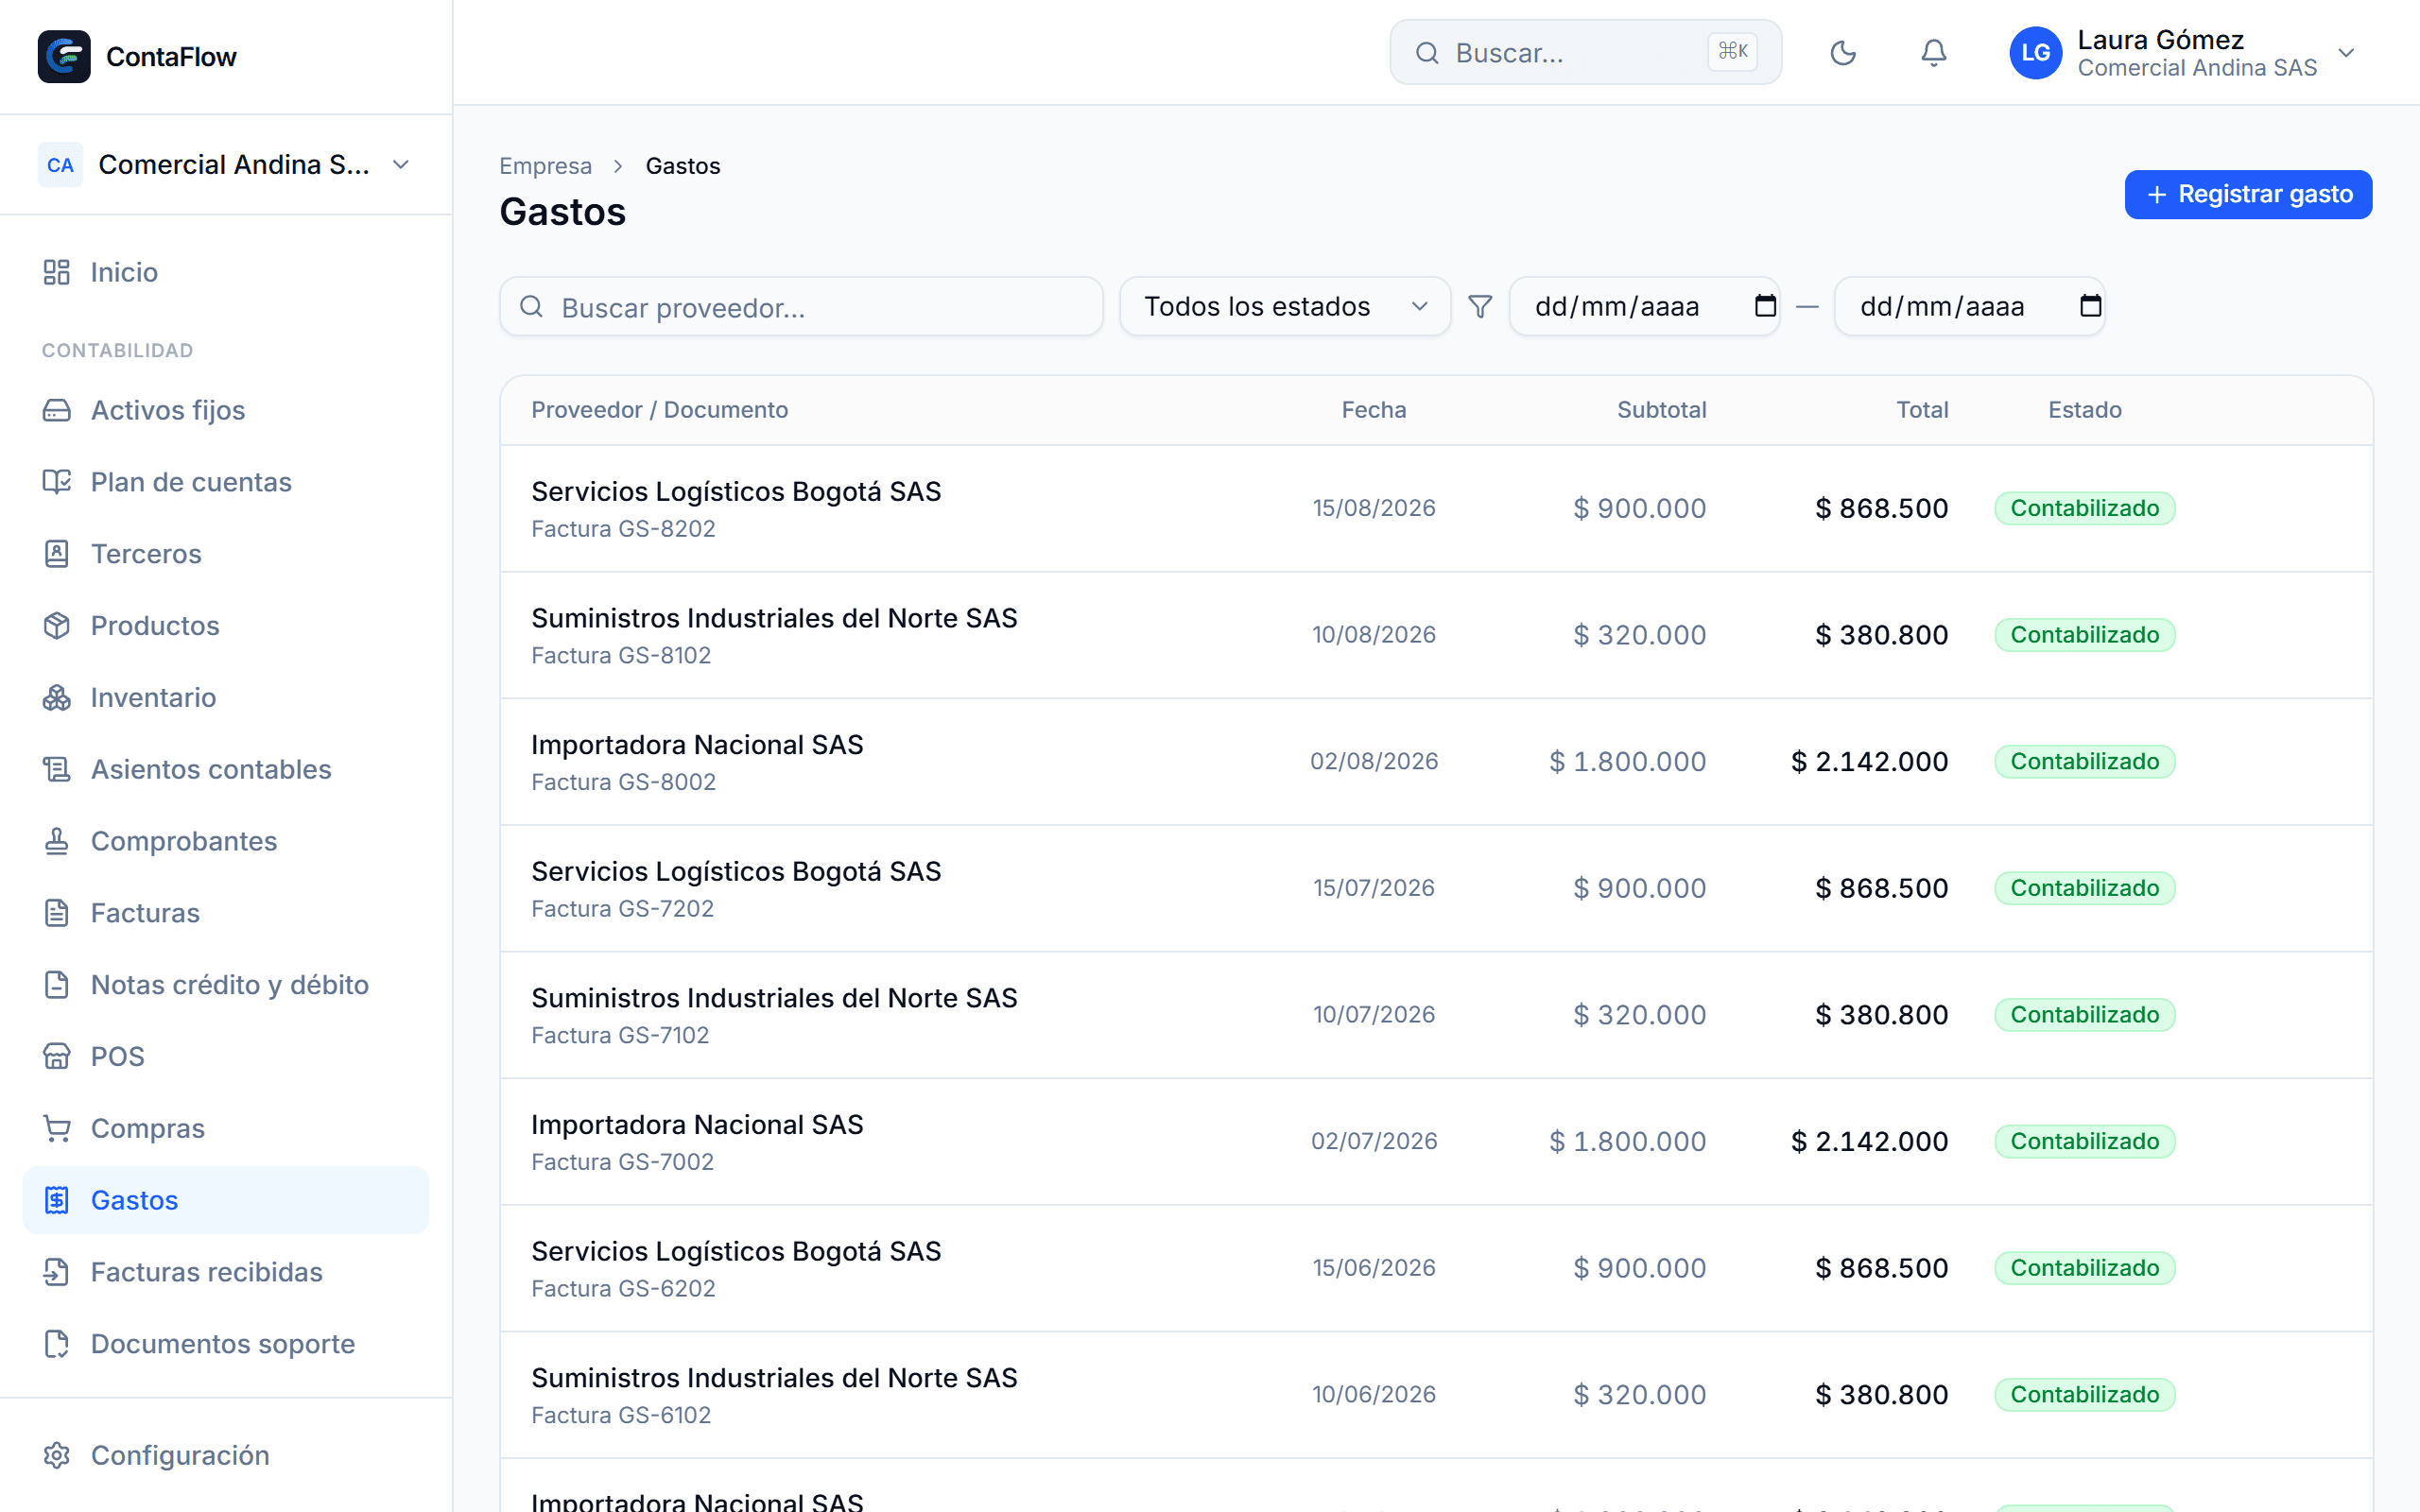
Task: Select Documentos soporte in sidebar
Action: coord(226,1344)
